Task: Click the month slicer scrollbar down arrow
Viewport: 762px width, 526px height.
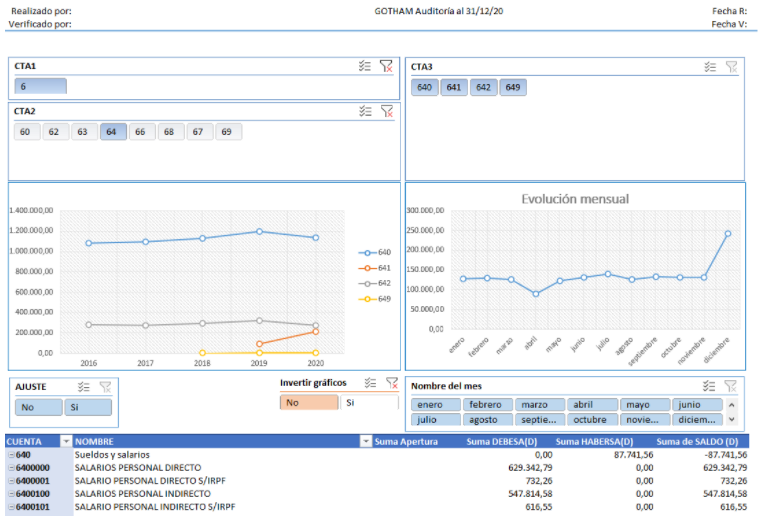Action: (x=732, y=419)
